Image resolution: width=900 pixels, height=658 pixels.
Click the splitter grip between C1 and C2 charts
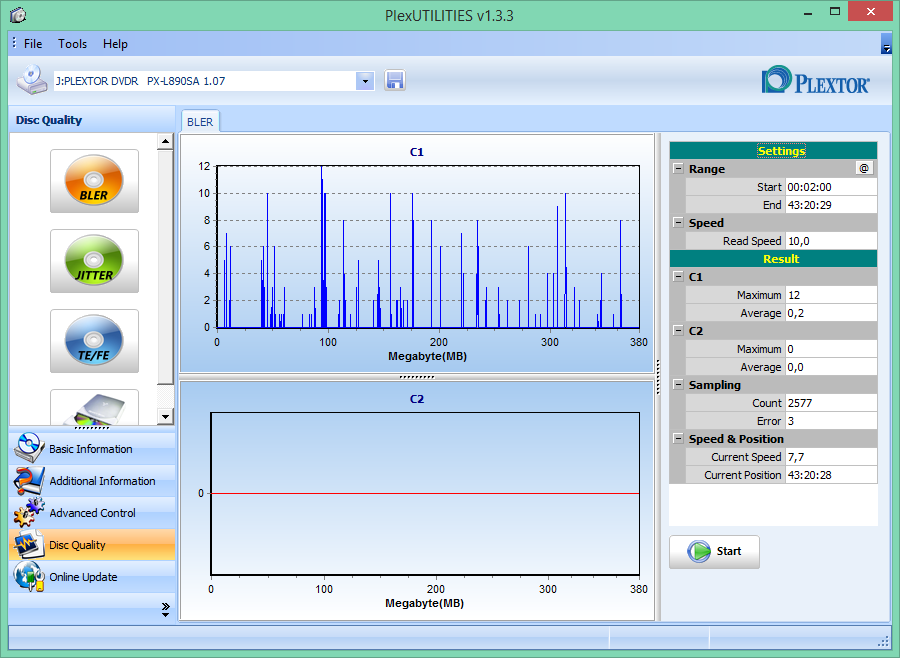tap(417, 377)
